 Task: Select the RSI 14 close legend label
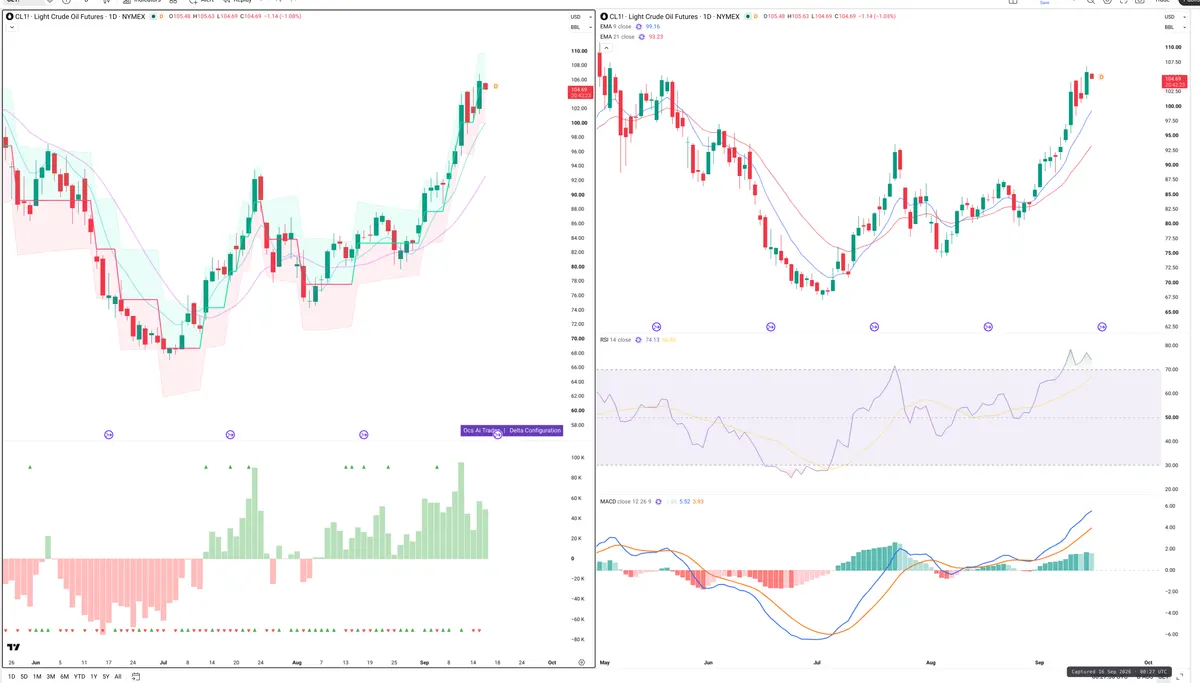pos(615,340)
